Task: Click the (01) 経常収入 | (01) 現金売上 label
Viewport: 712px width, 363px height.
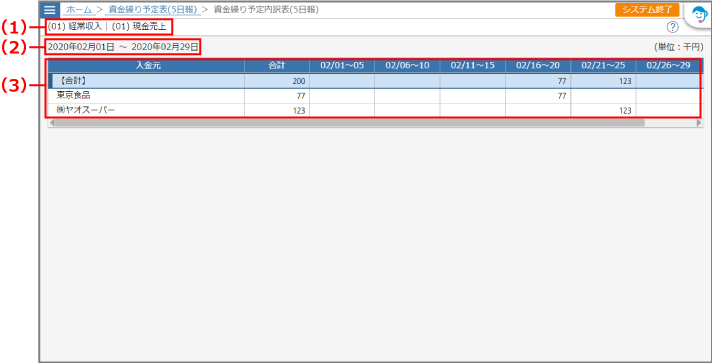Action: 108,27
